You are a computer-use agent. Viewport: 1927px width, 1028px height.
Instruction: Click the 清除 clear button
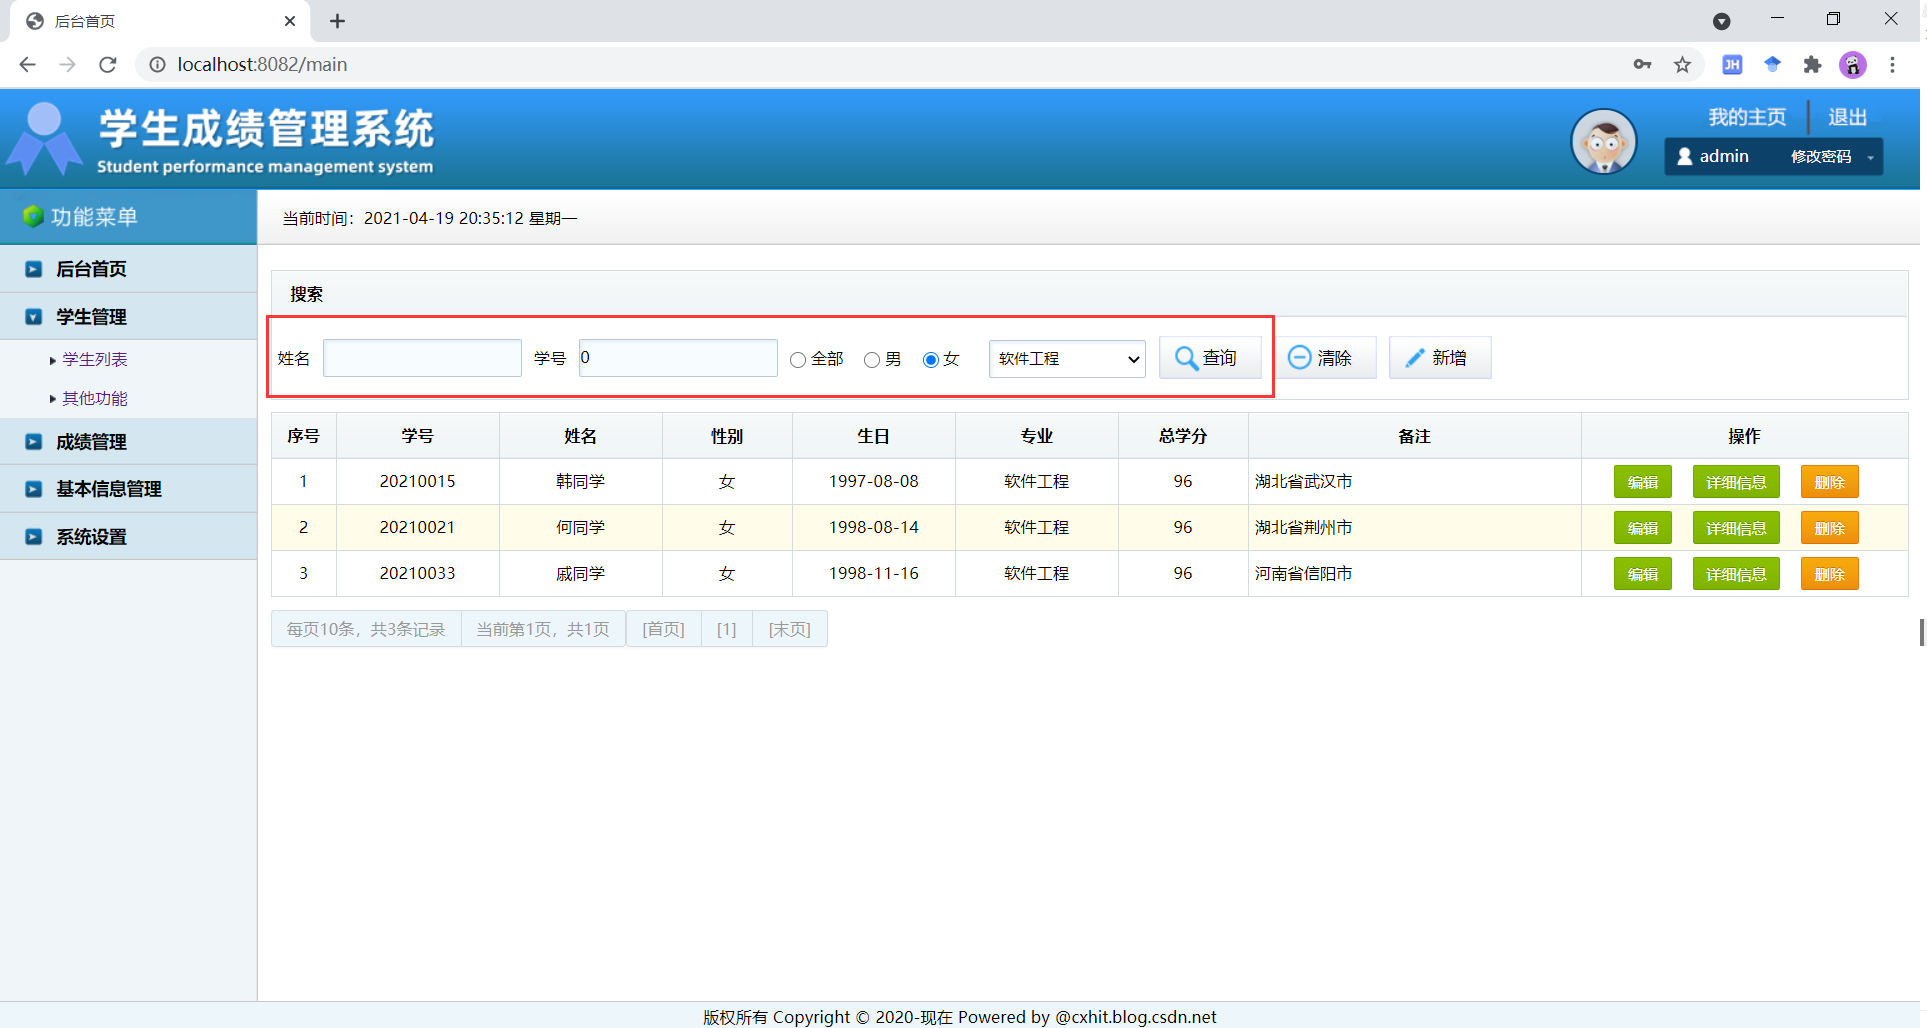[1324, 358]
